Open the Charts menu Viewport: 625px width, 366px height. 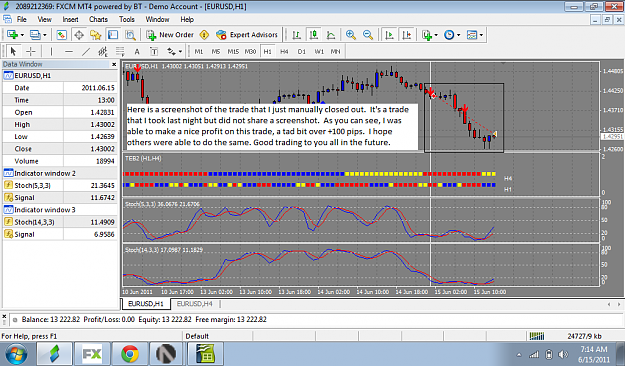click(98, 19)
